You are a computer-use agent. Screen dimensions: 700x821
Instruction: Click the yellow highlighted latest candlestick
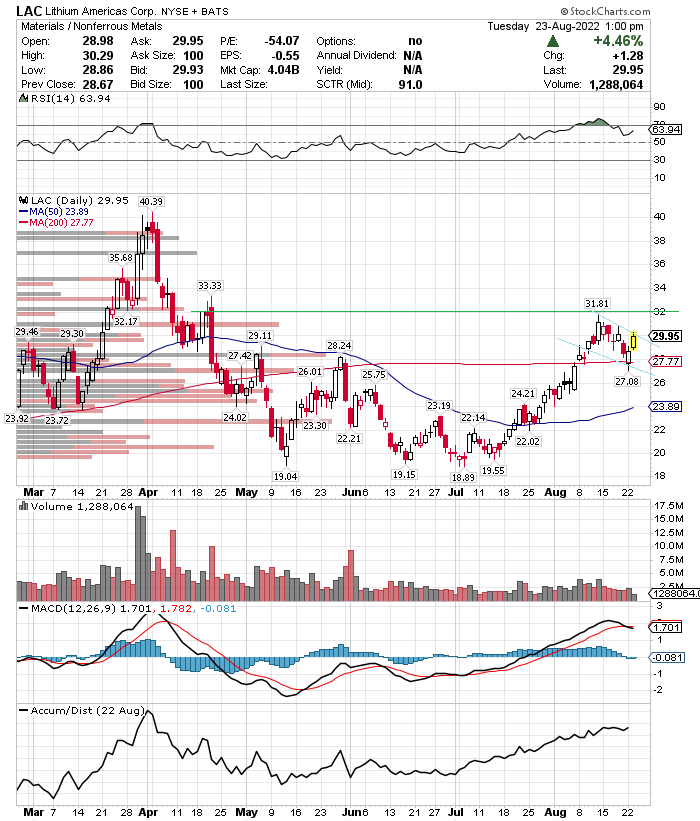point(634,340)
